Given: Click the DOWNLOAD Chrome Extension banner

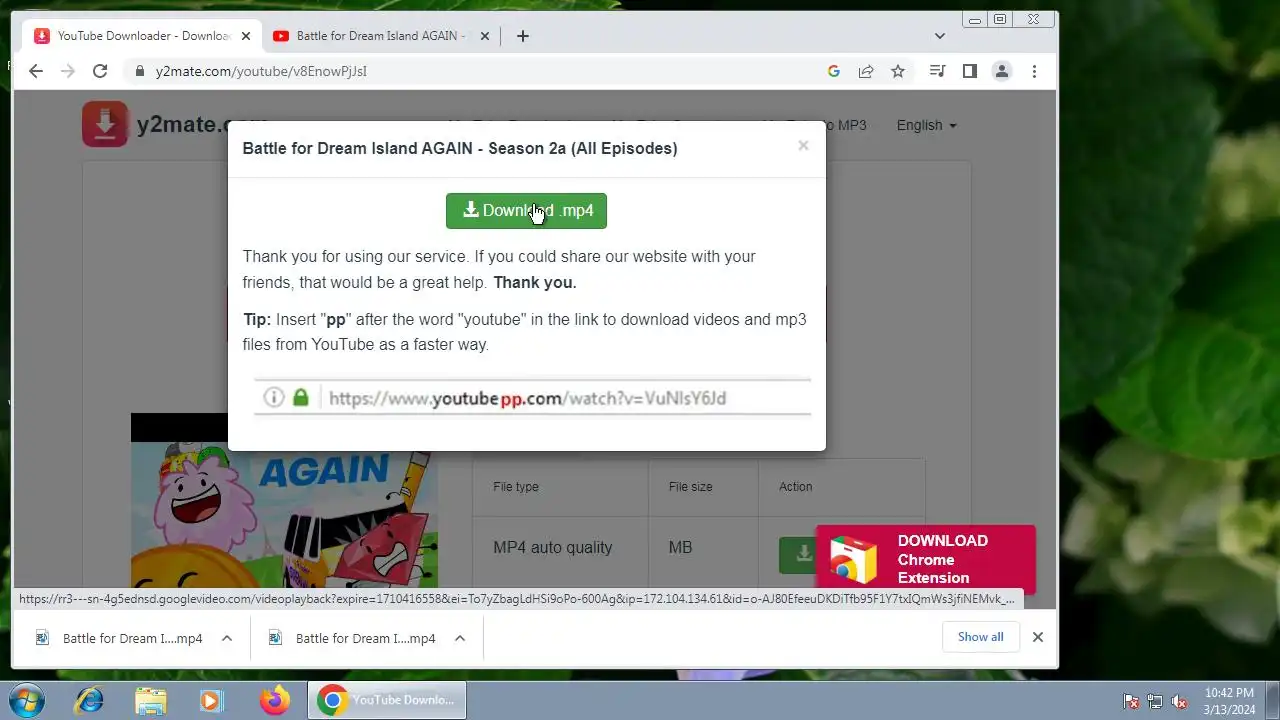Looking at the screenshot, I should point(926,559).
